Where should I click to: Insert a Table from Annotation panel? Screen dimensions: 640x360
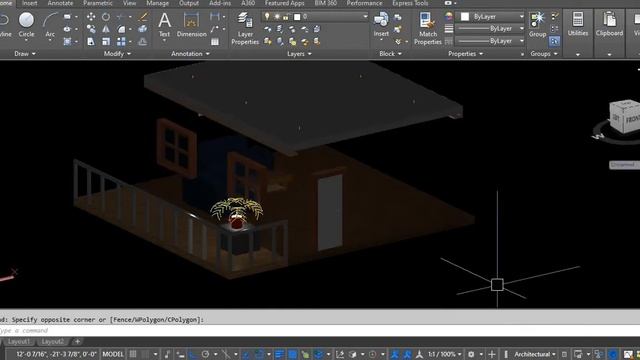215,41
